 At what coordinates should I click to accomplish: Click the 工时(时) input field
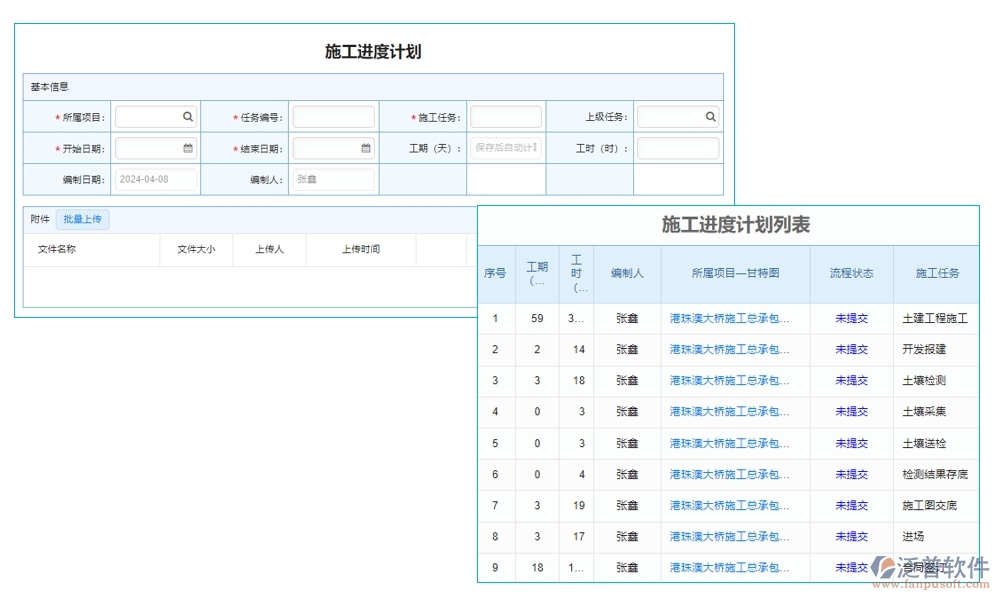point(678,147)
